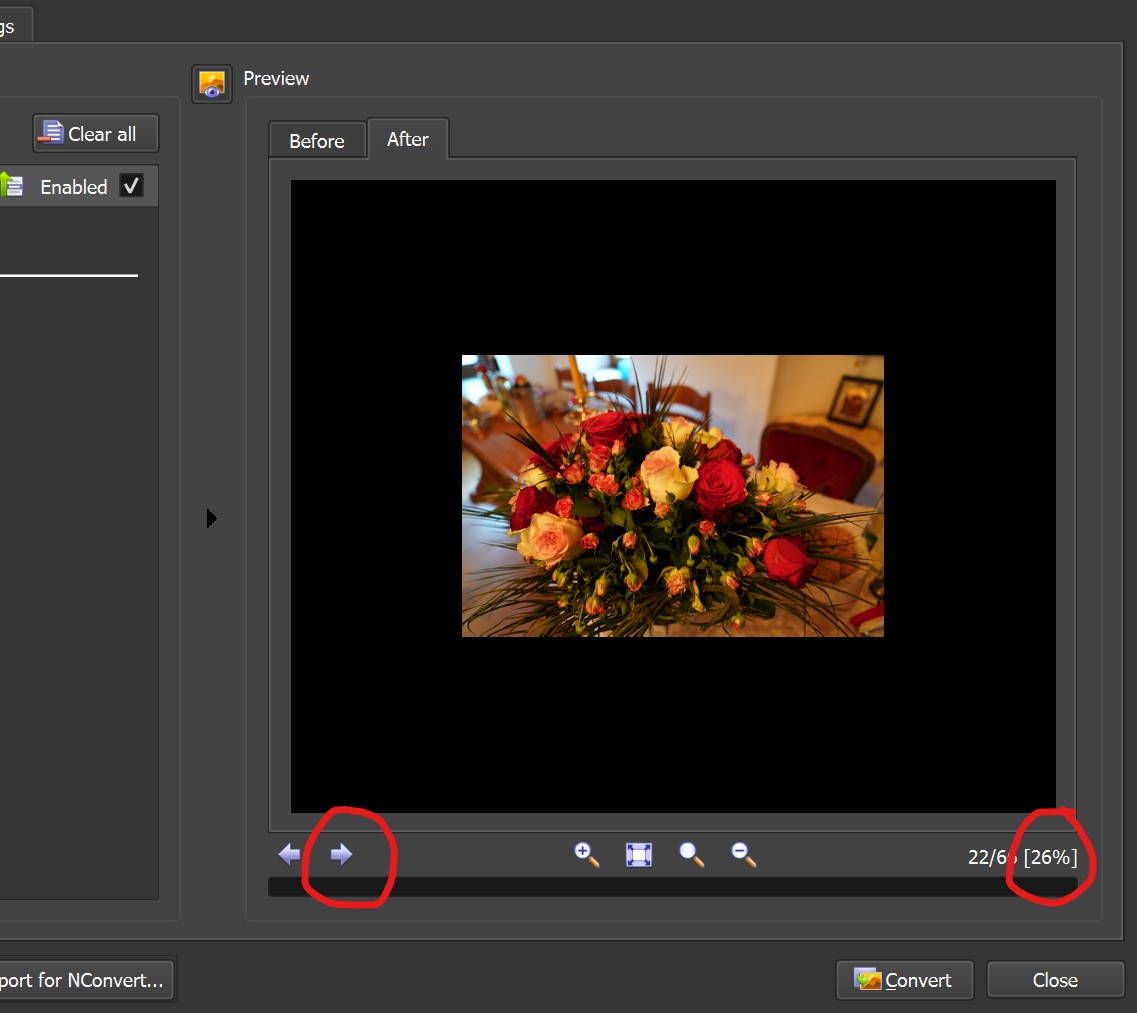Click the zoom out magnifier icon
Screen dimensions: 1137x1013
point(743,854)
